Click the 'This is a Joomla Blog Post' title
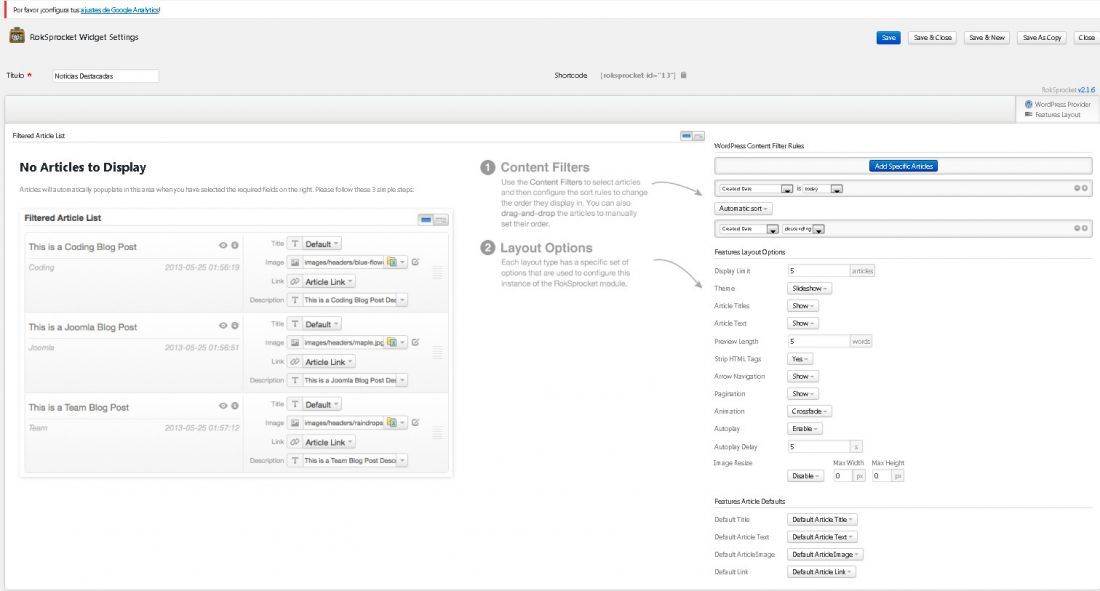 [83, 327]
